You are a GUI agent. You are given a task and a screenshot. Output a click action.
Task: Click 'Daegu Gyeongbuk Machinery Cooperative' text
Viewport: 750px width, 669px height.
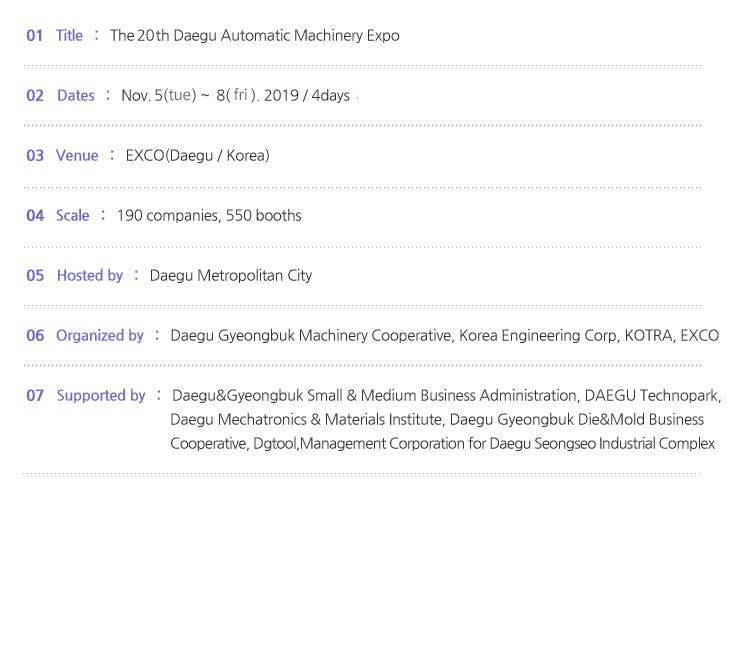[311, 336]
